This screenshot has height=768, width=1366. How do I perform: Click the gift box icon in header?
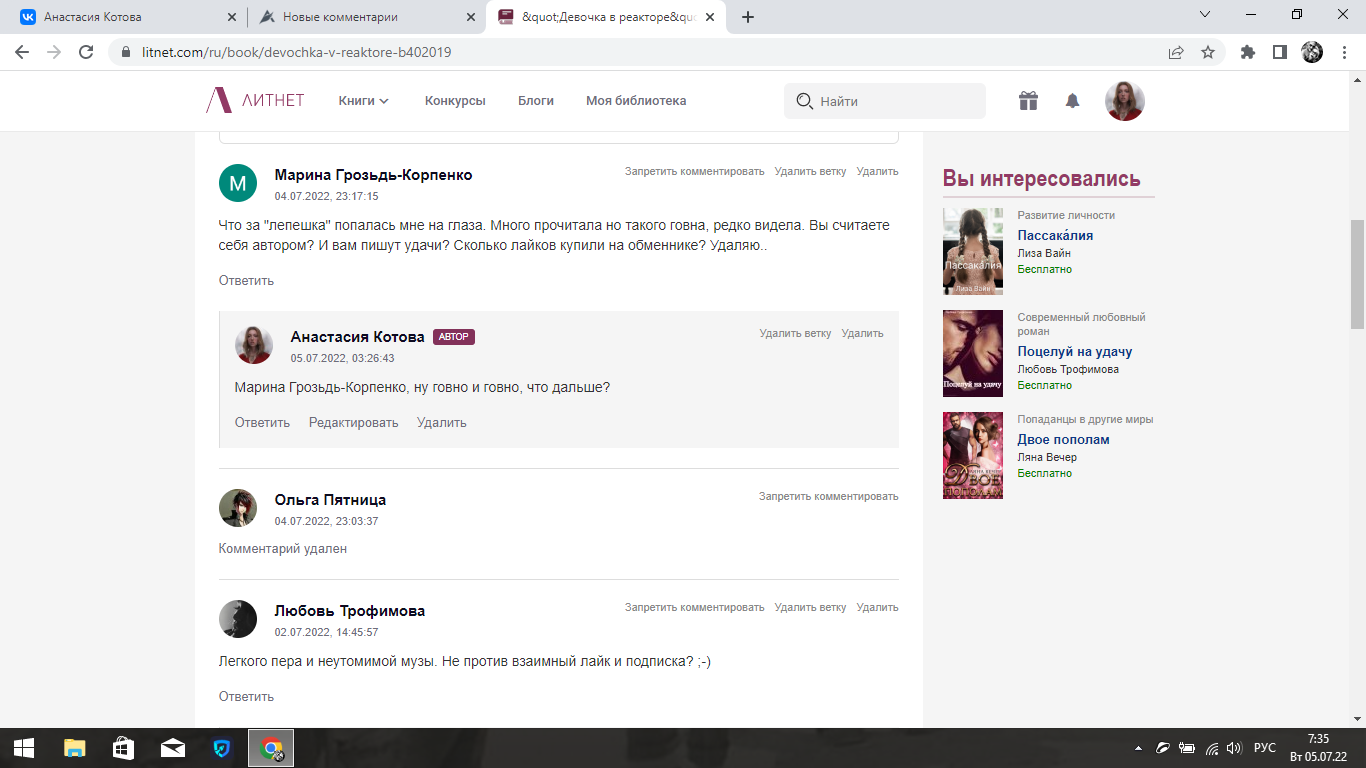click(x=1028, y=101)
